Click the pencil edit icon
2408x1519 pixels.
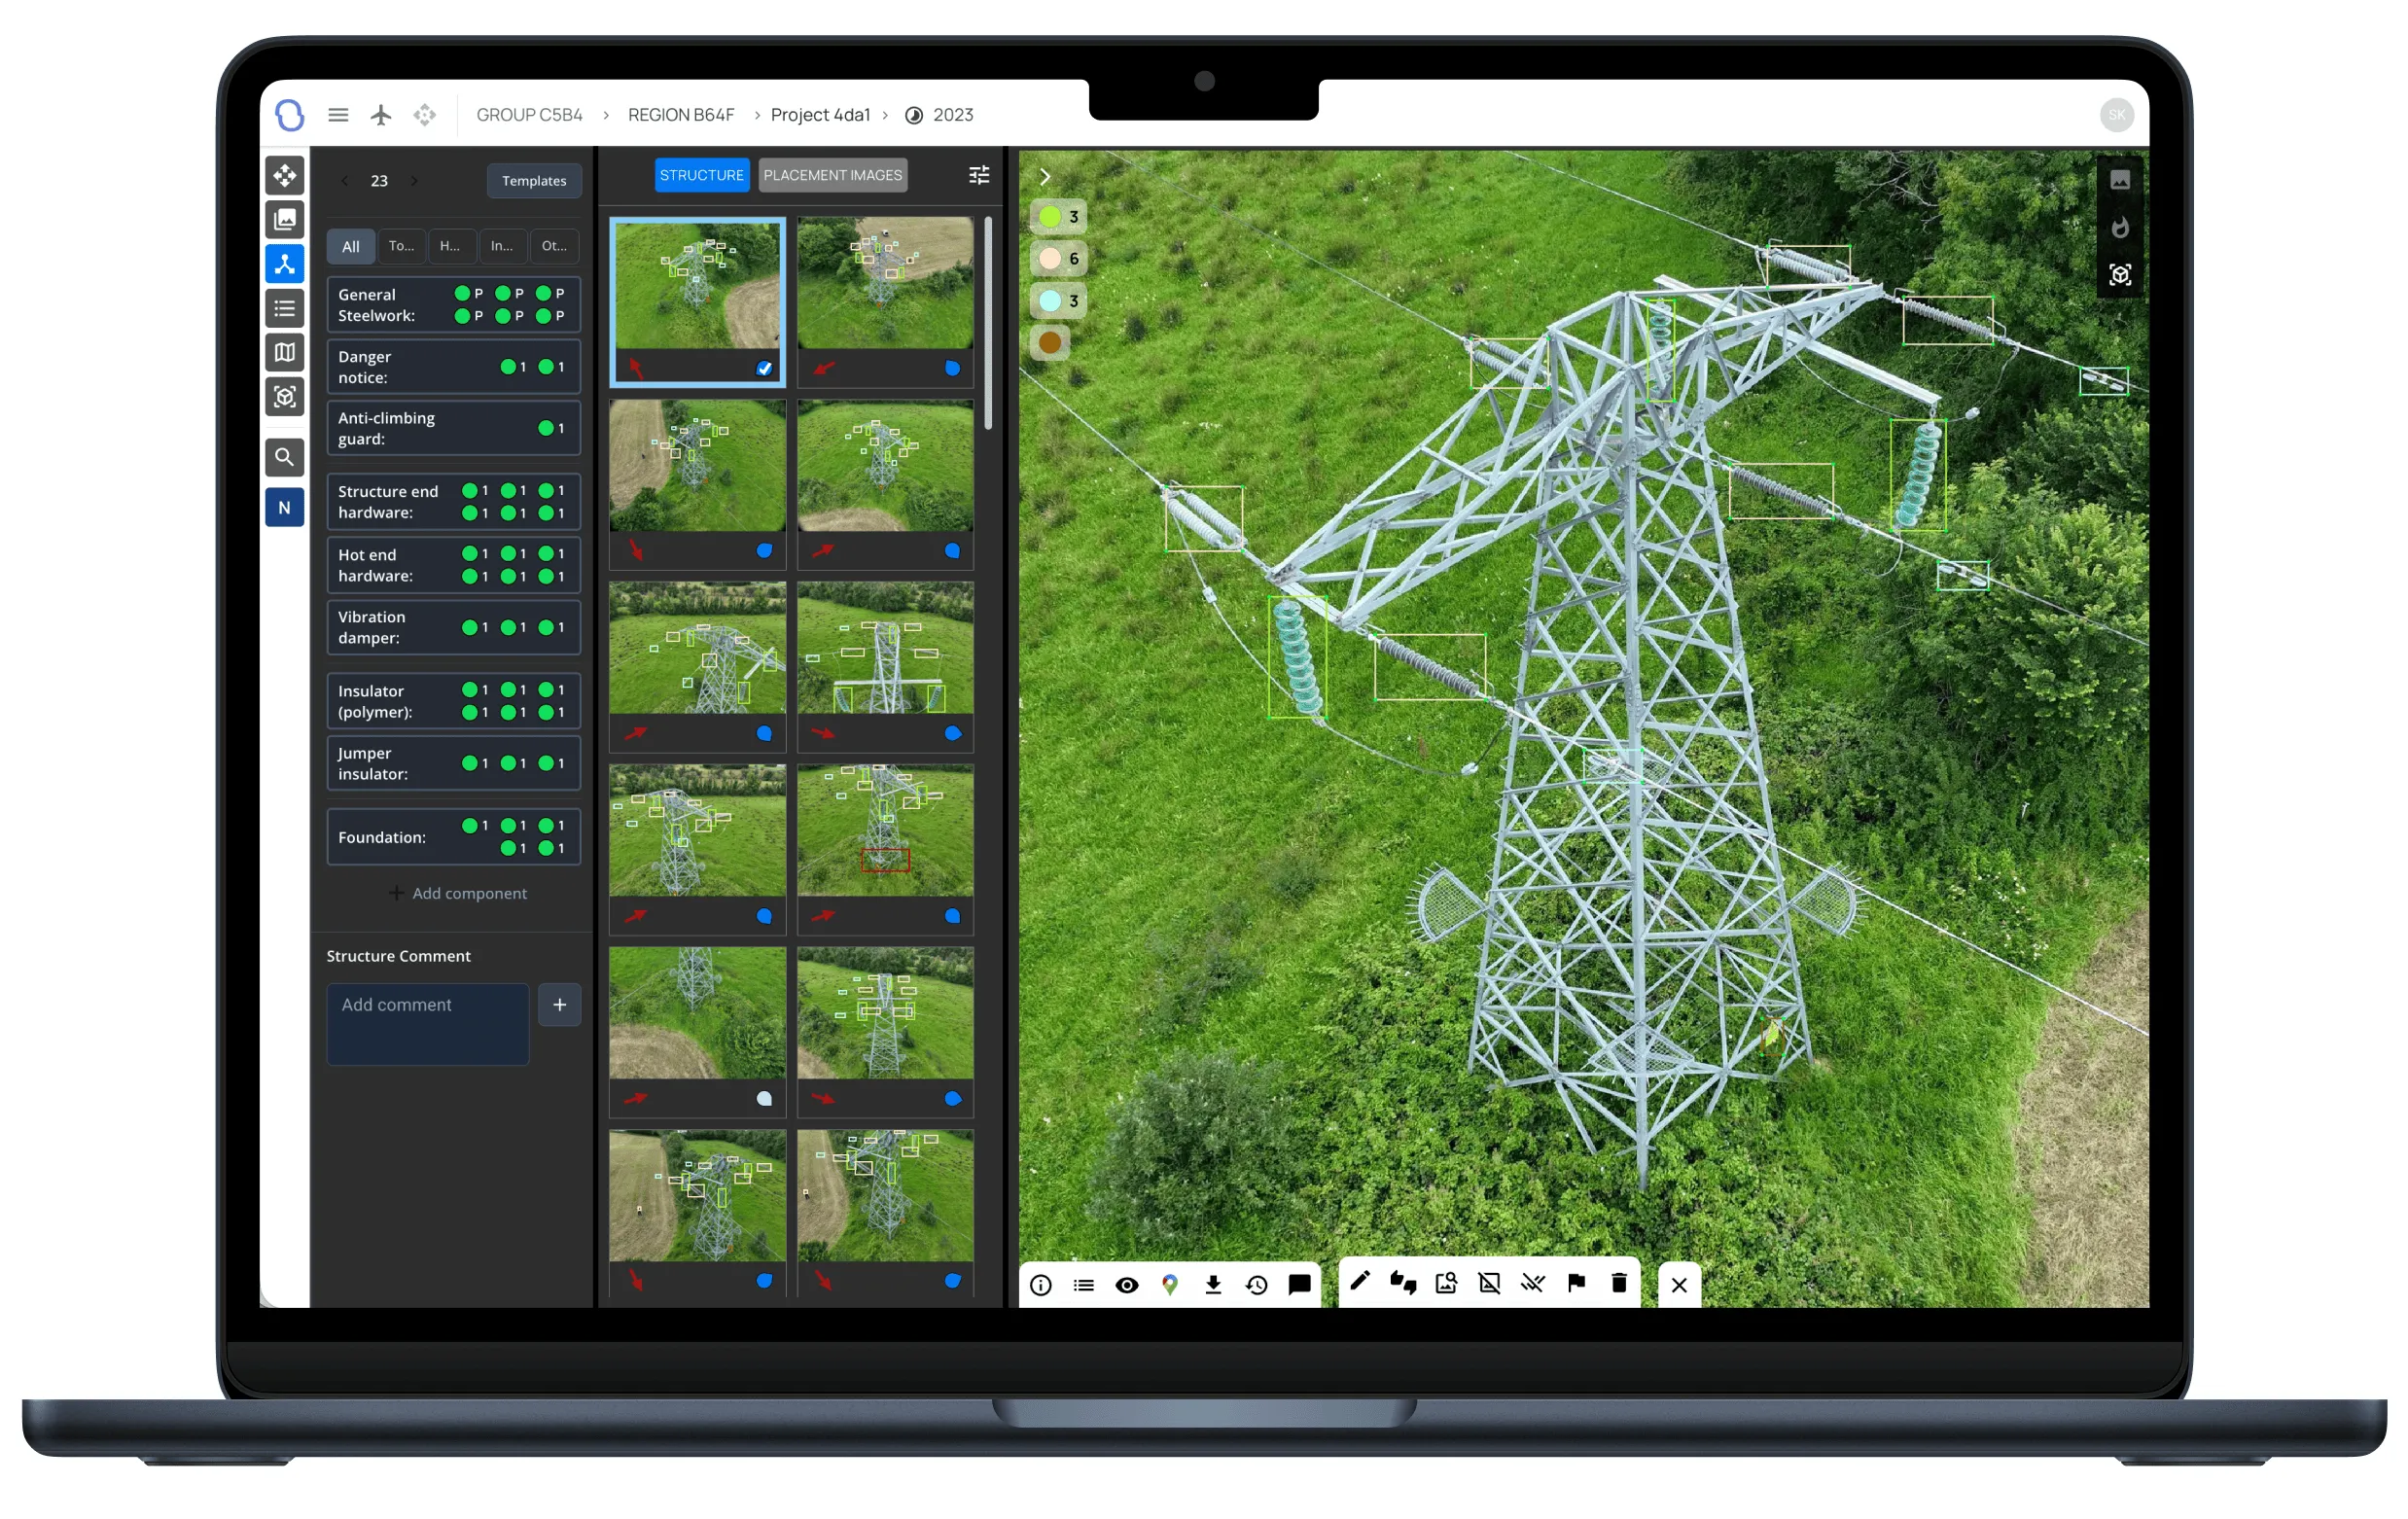tap(1359, 1283)
